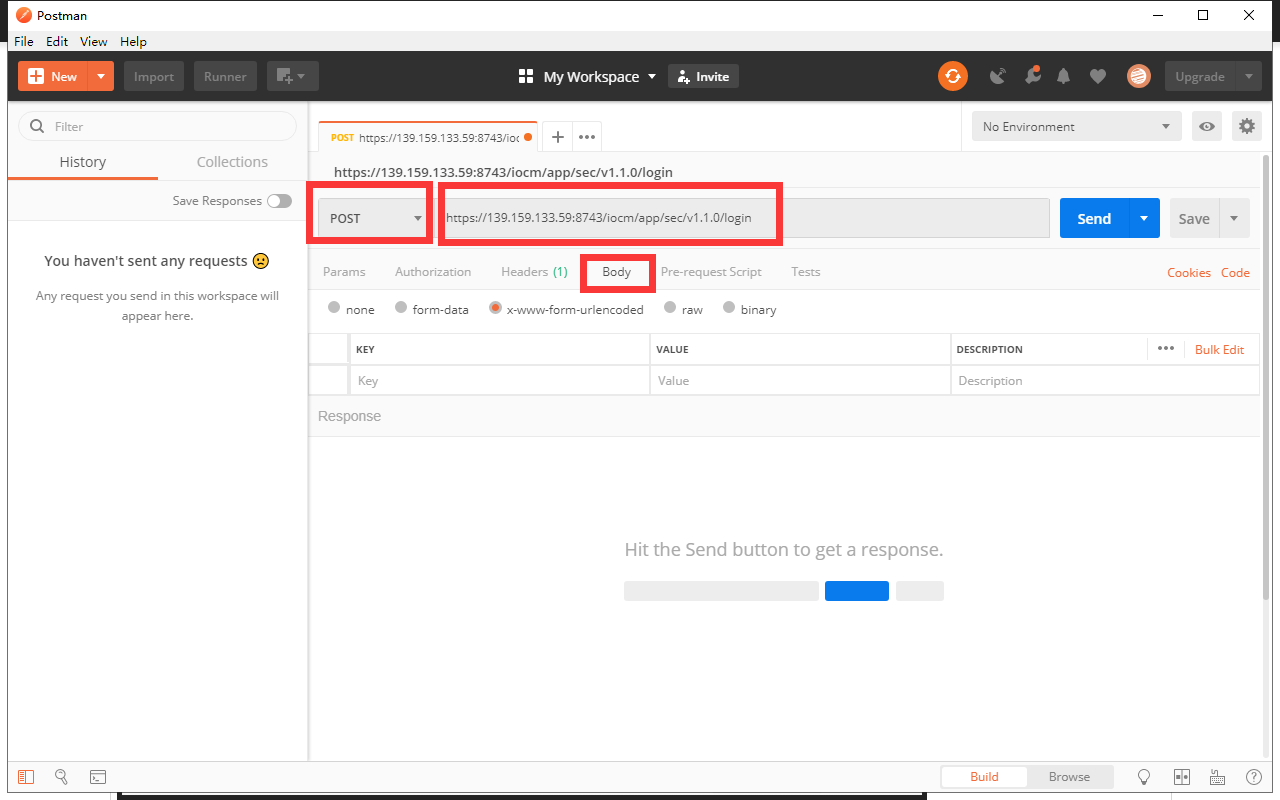Select the binary body type
This screenshot has height=800, width=1280.
(729, 308)
